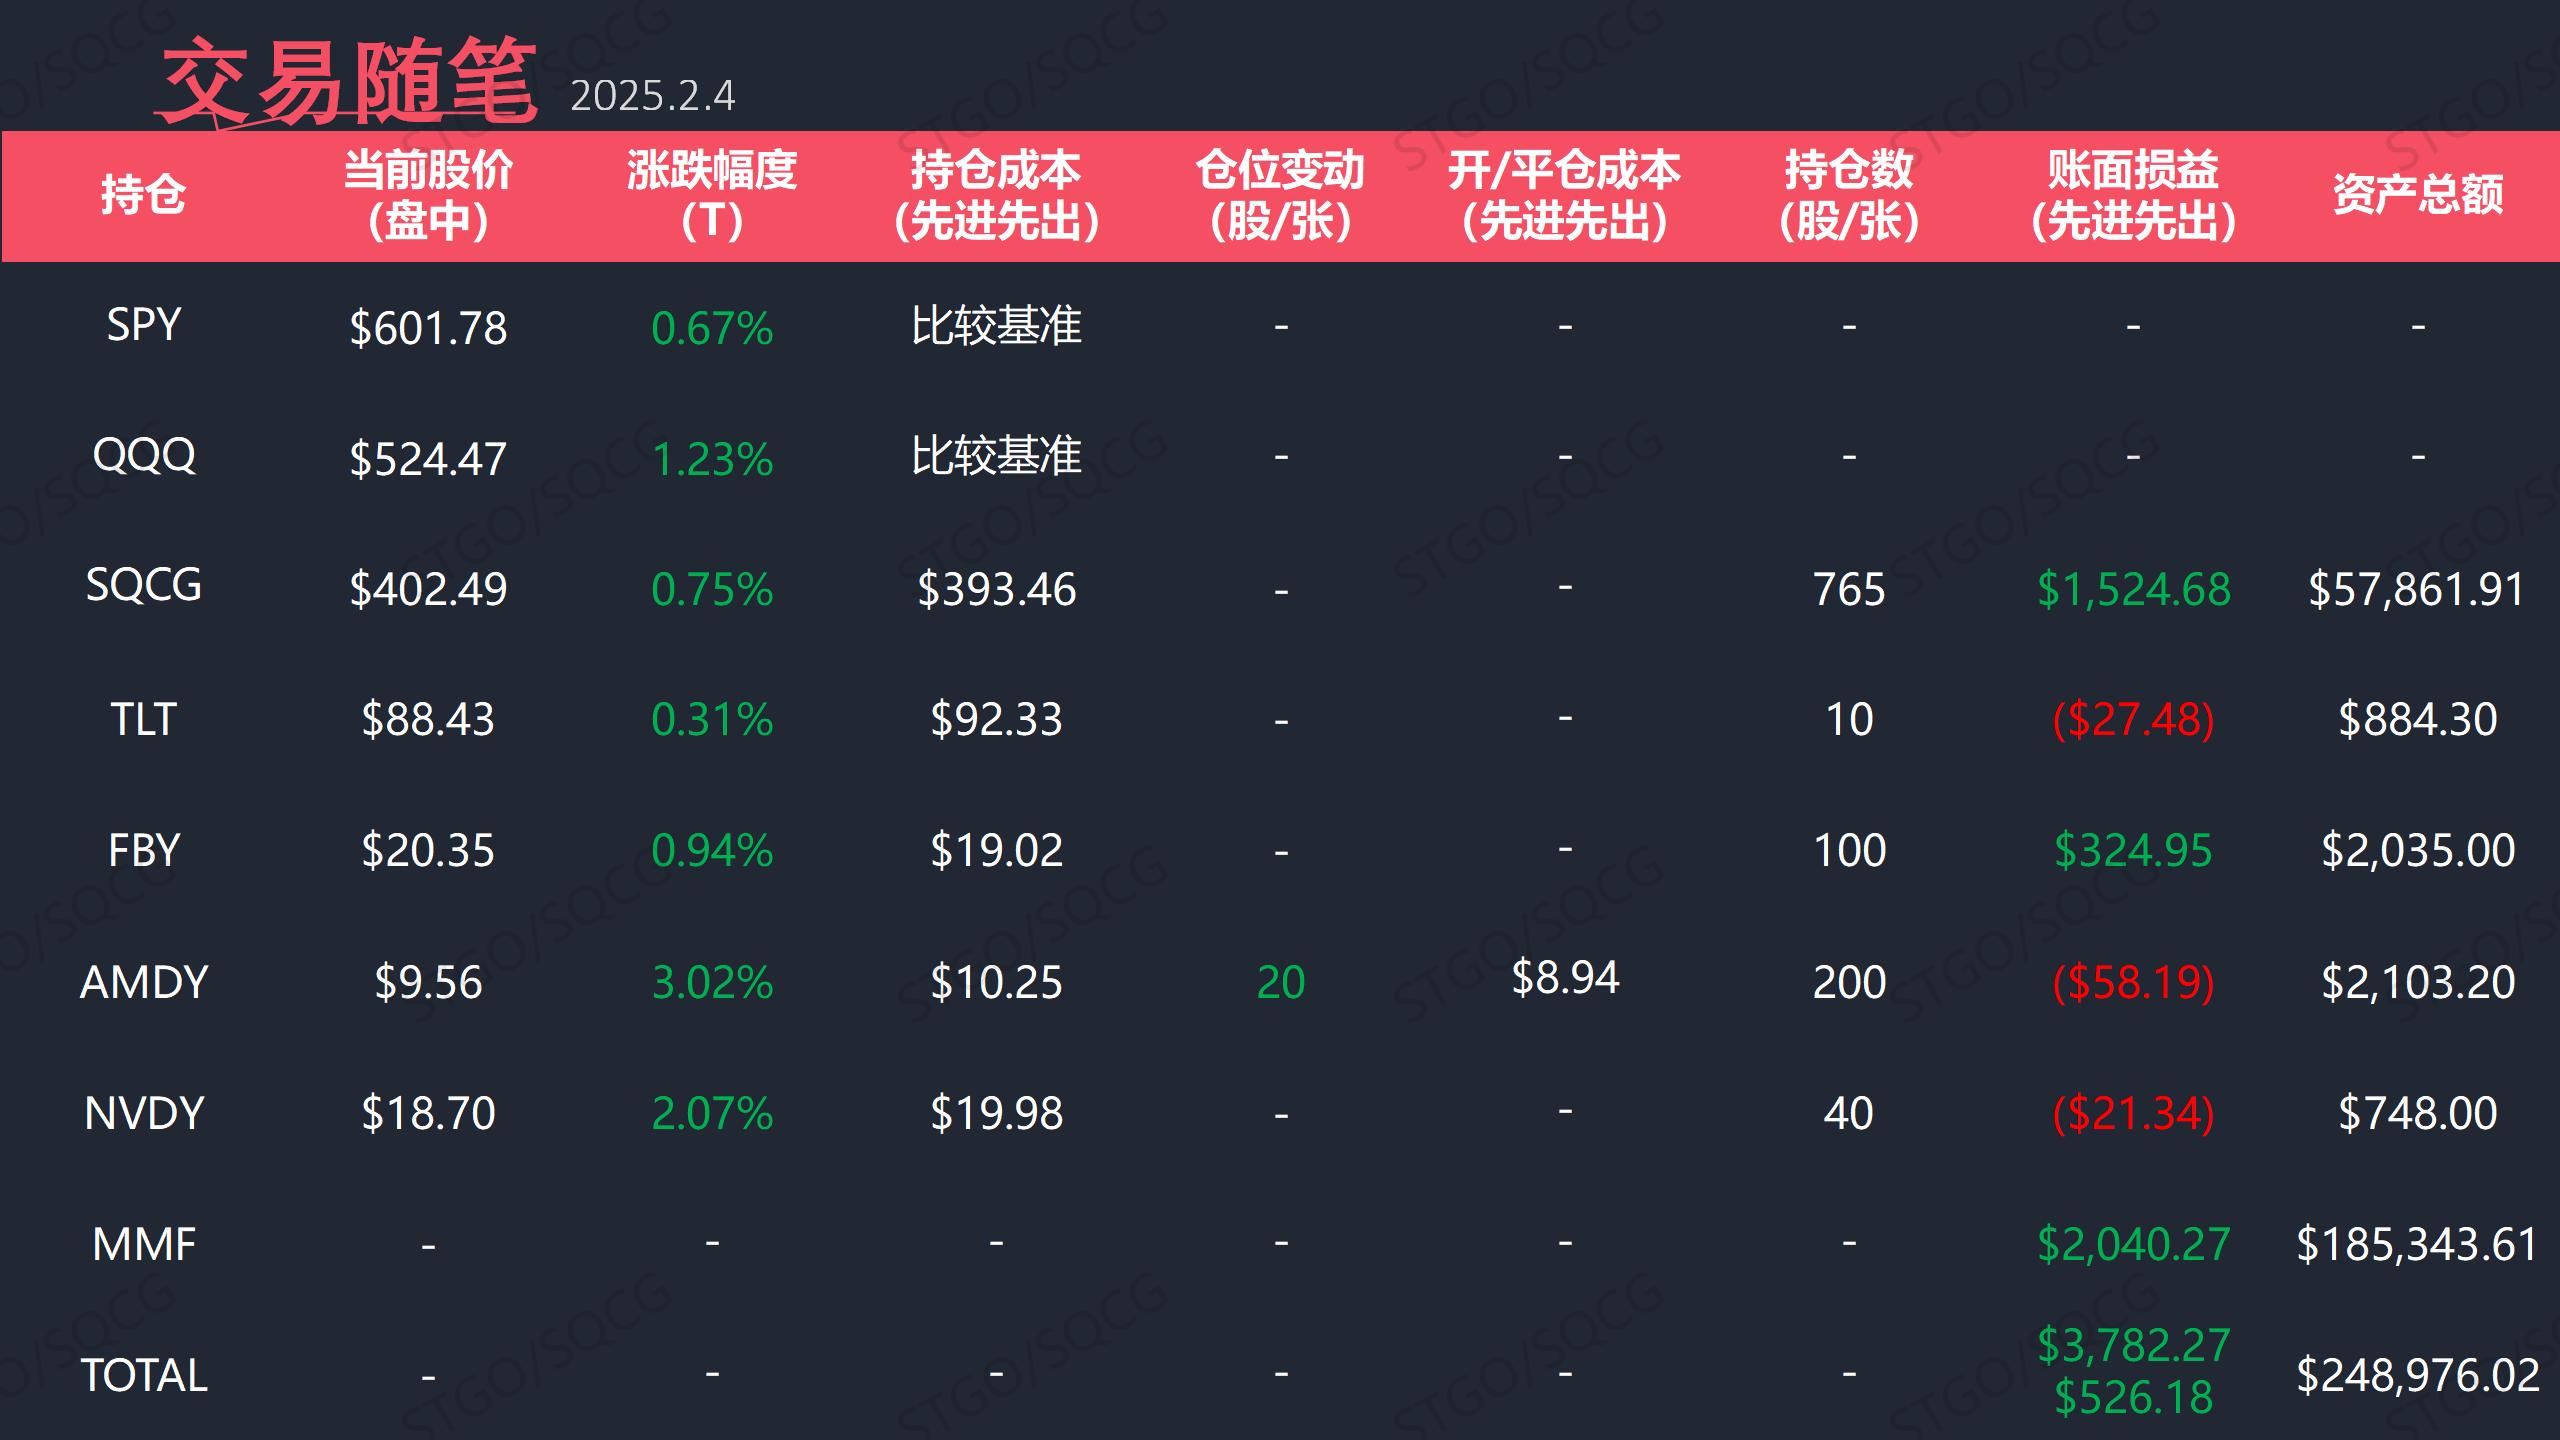Click TLT price $88.43
This screenshot has height=1440, width=2560.
[428, 720]
